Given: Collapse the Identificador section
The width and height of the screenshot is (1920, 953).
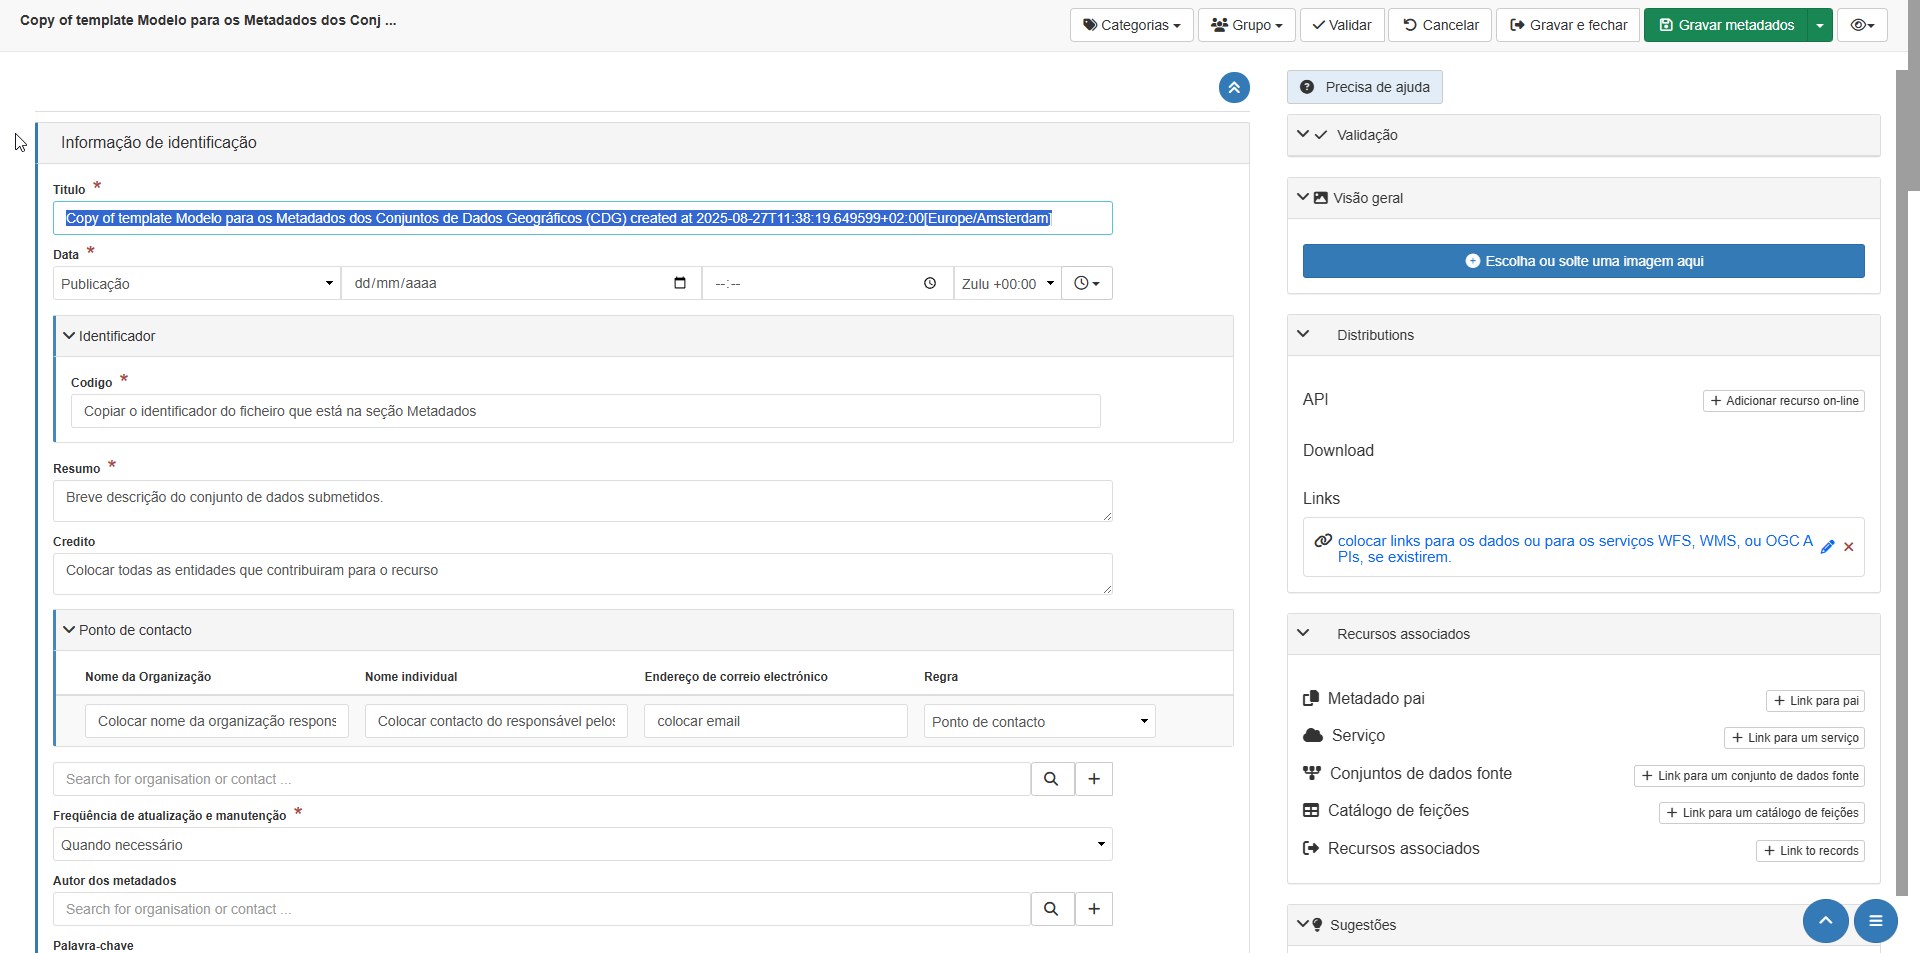Looking at the screenshot, I should point(69,336).
